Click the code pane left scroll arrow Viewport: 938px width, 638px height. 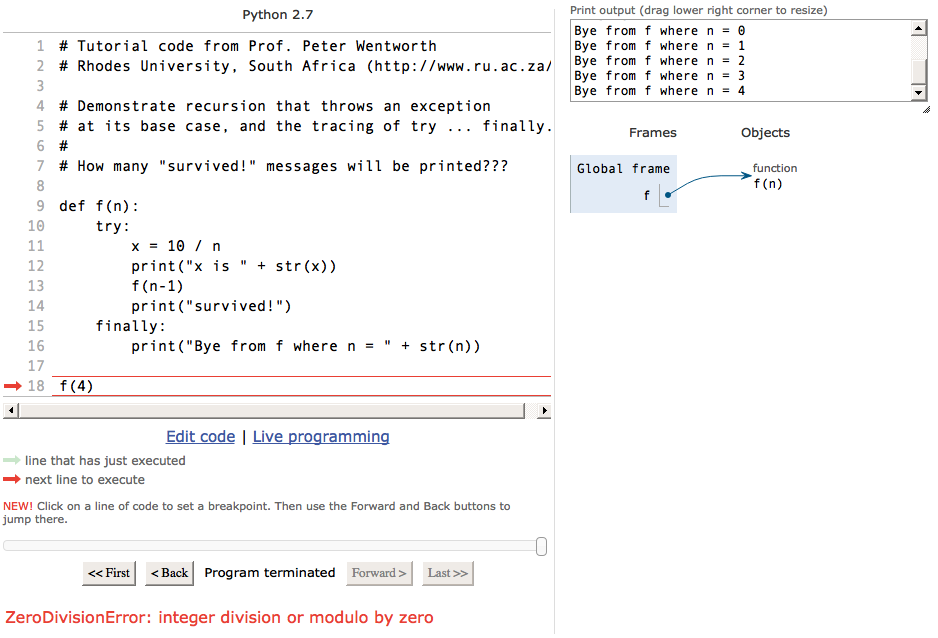tap(11, 411)
